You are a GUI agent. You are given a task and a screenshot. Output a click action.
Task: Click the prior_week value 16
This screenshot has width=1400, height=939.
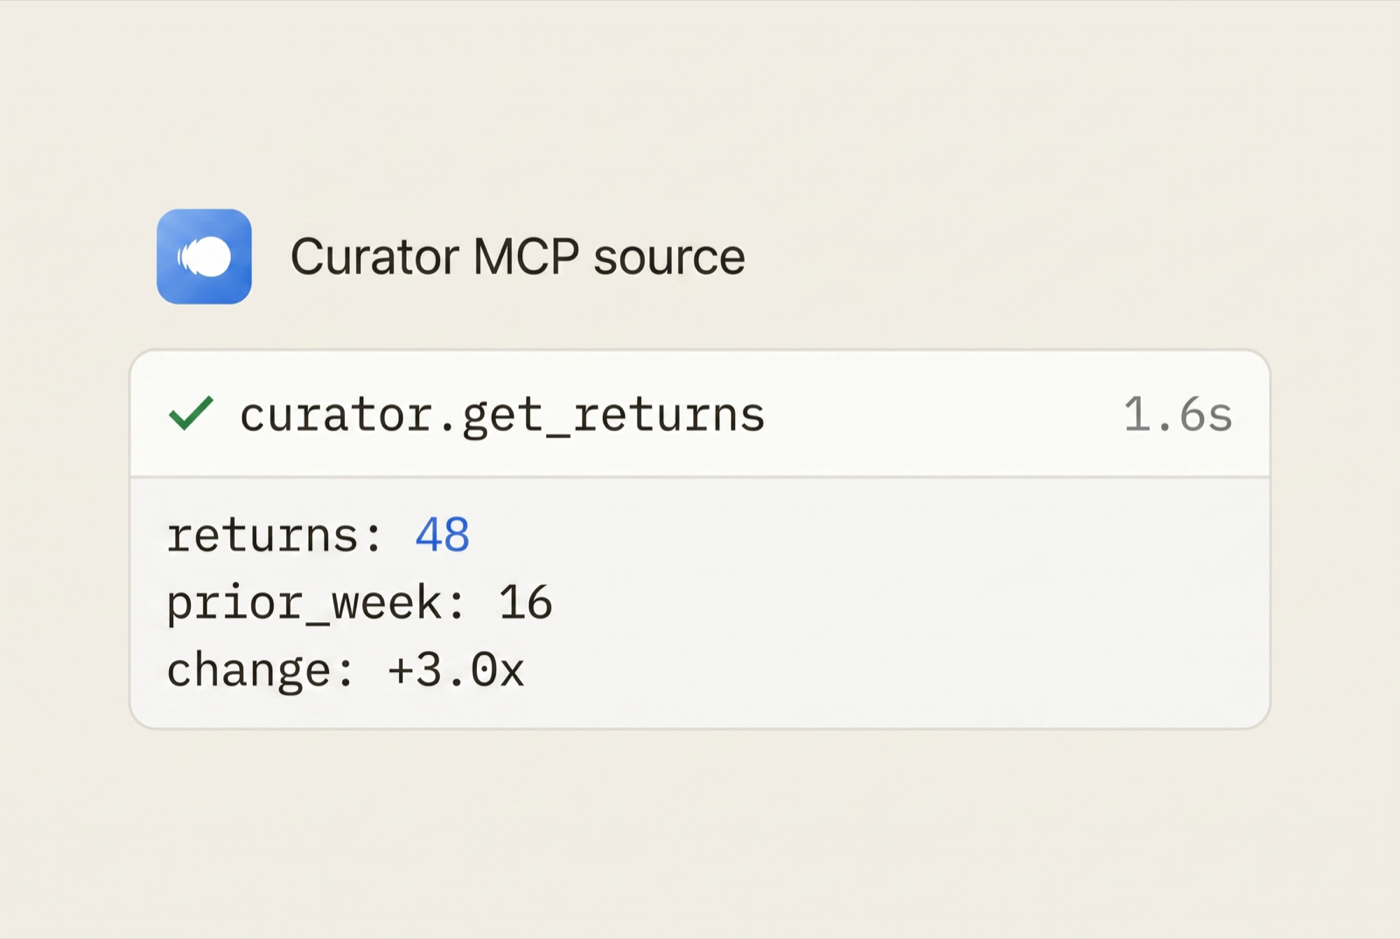point(525,603)
